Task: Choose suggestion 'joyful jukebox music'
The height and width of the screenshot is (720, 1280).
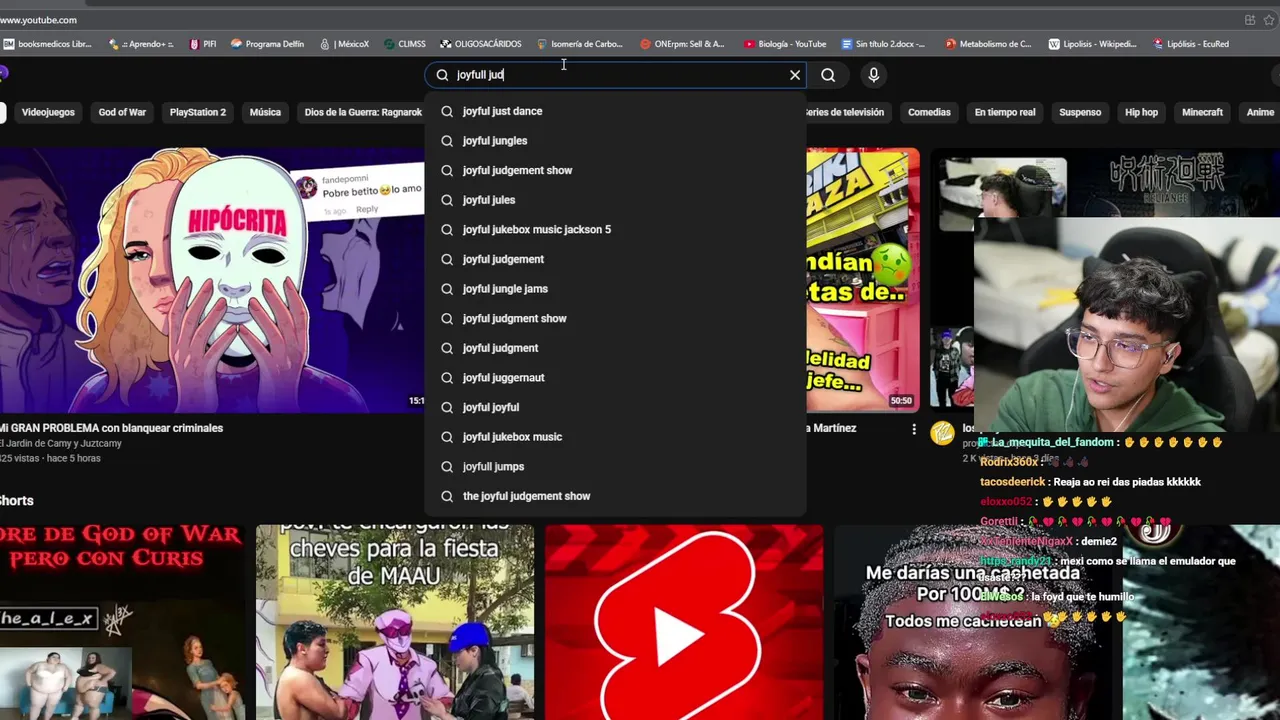Action: coord(615,437)
